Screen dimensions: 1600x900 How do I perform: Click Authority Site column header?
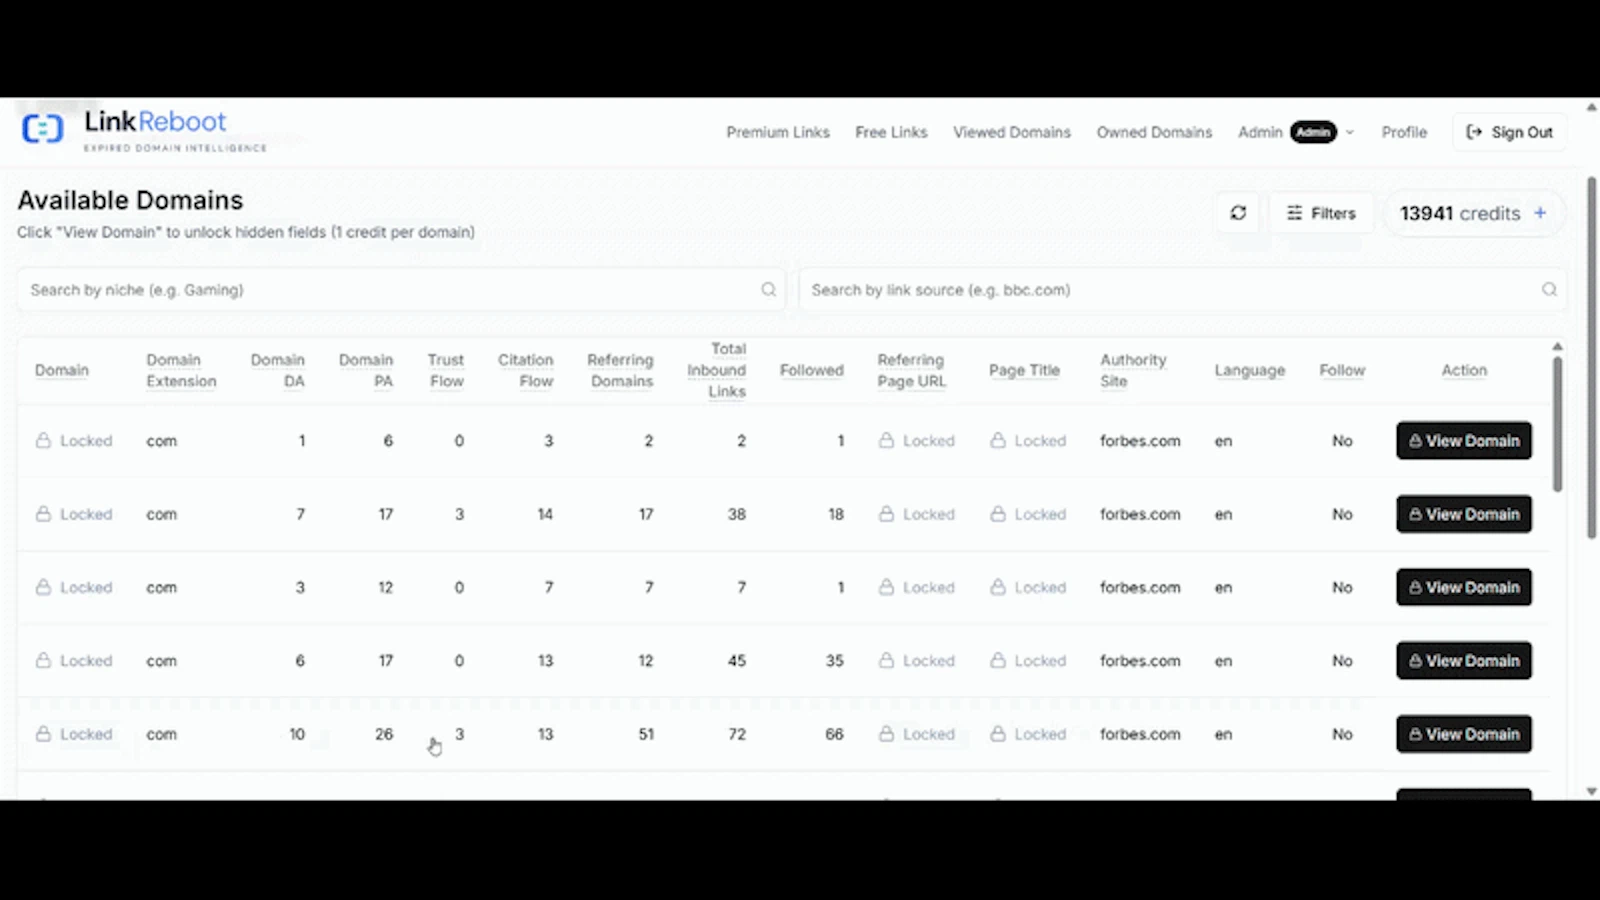(x=1133, y=370)
